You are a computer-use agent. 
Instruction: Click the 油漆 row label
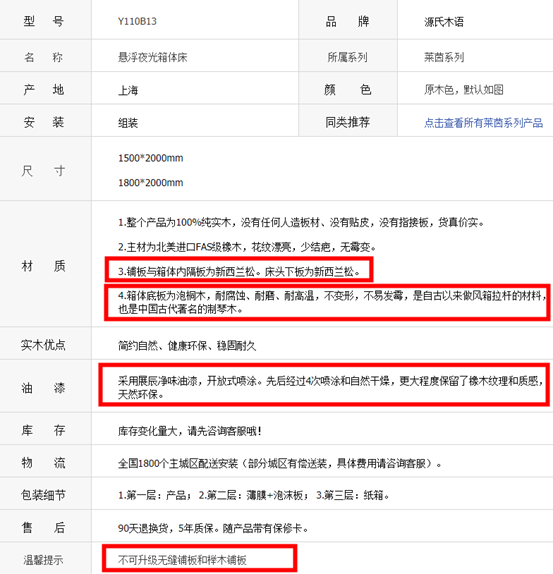click(x=44, y=388)
